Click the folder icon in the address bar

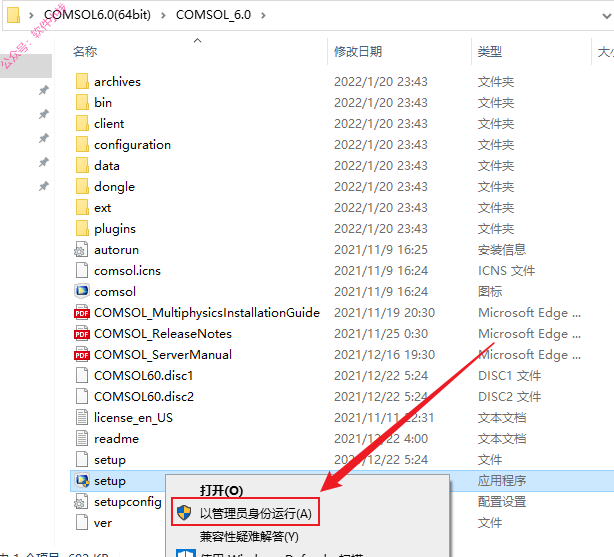point(13,15)
